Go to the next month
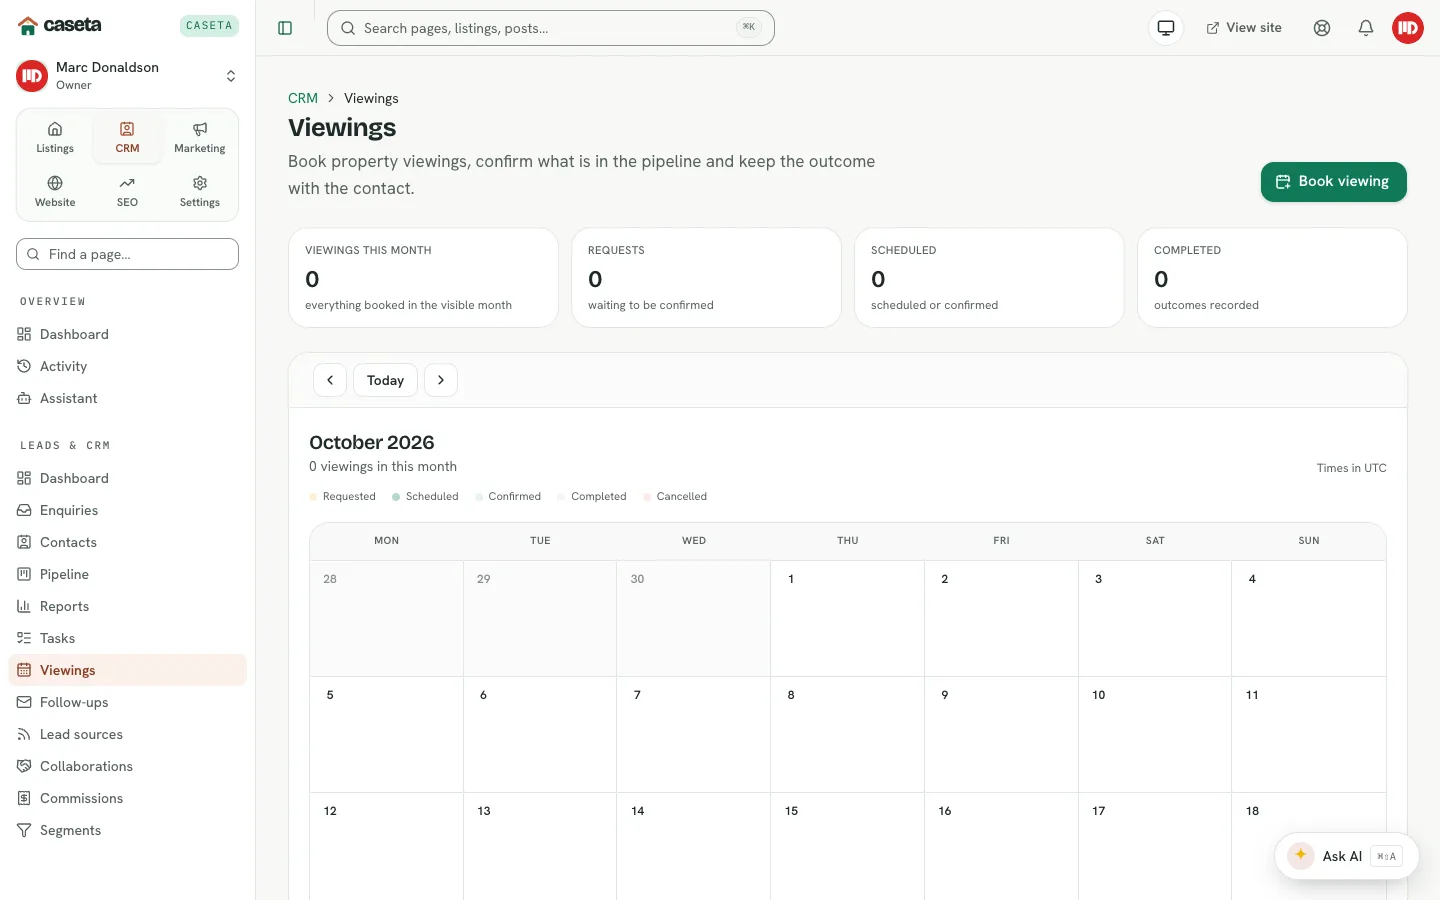1440x900 pixels. [x=441, y=380]
